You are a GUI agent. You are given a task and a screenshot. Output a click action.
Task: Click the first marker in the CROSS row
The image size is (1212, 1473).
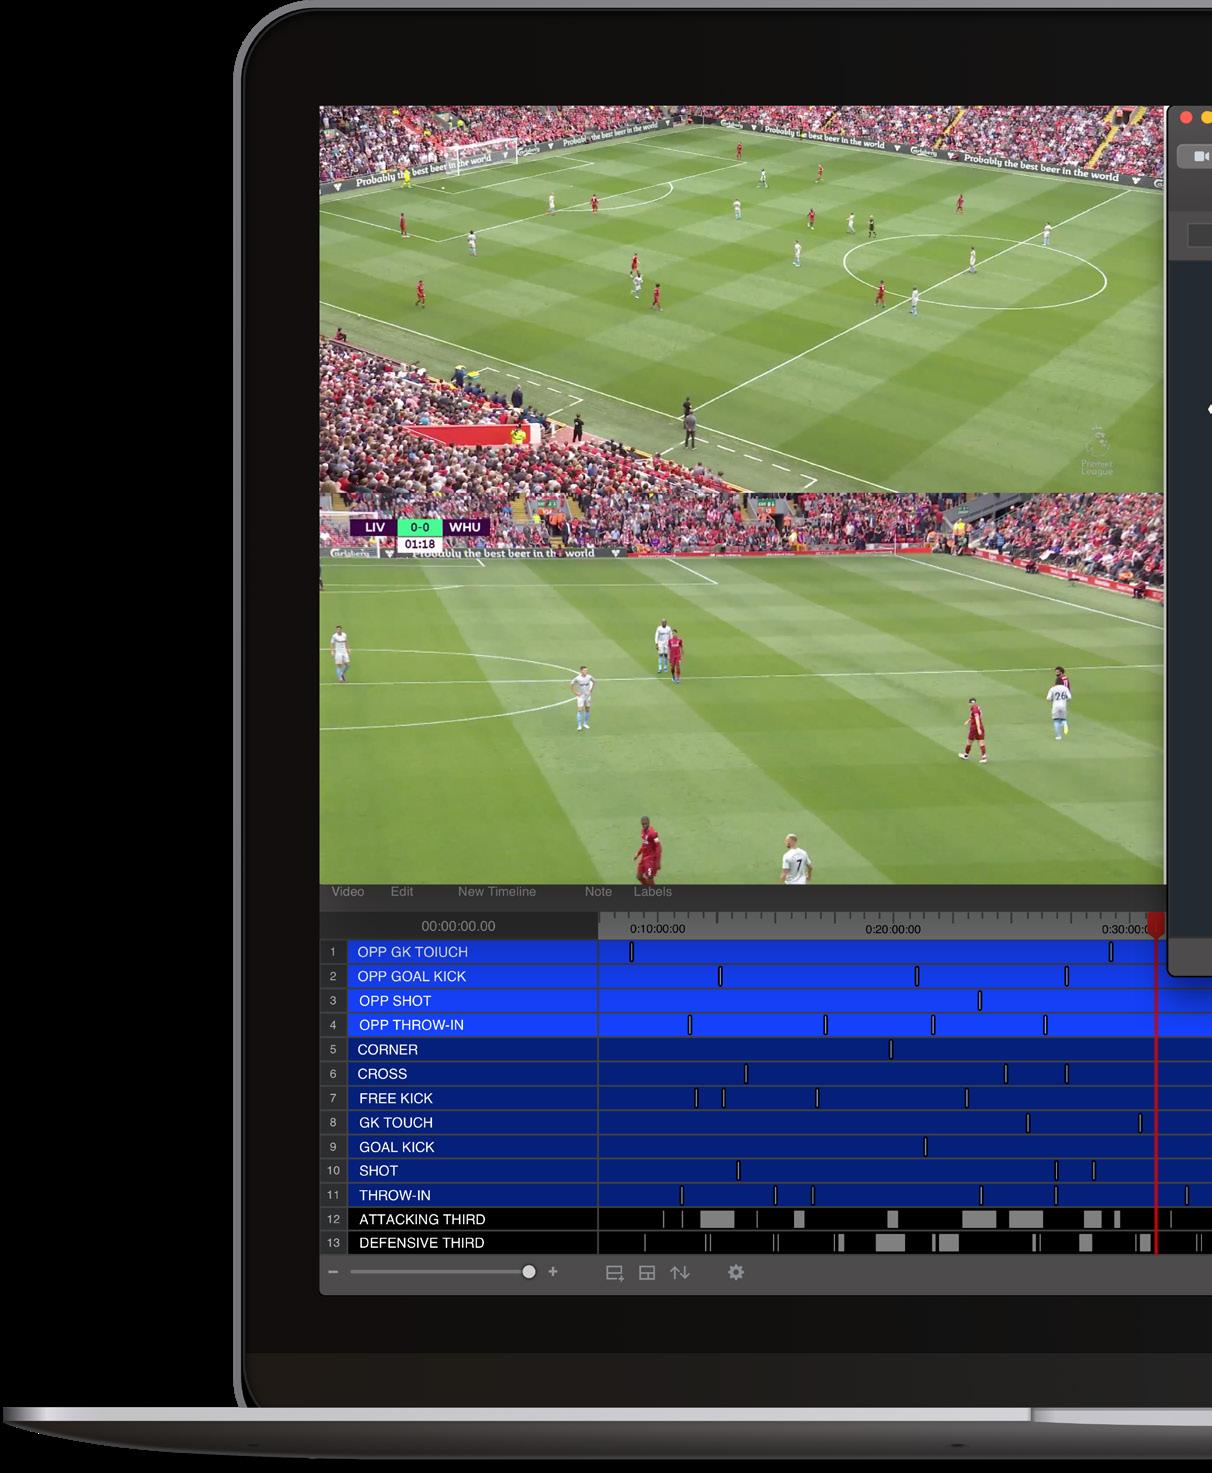click(746, 1074)
